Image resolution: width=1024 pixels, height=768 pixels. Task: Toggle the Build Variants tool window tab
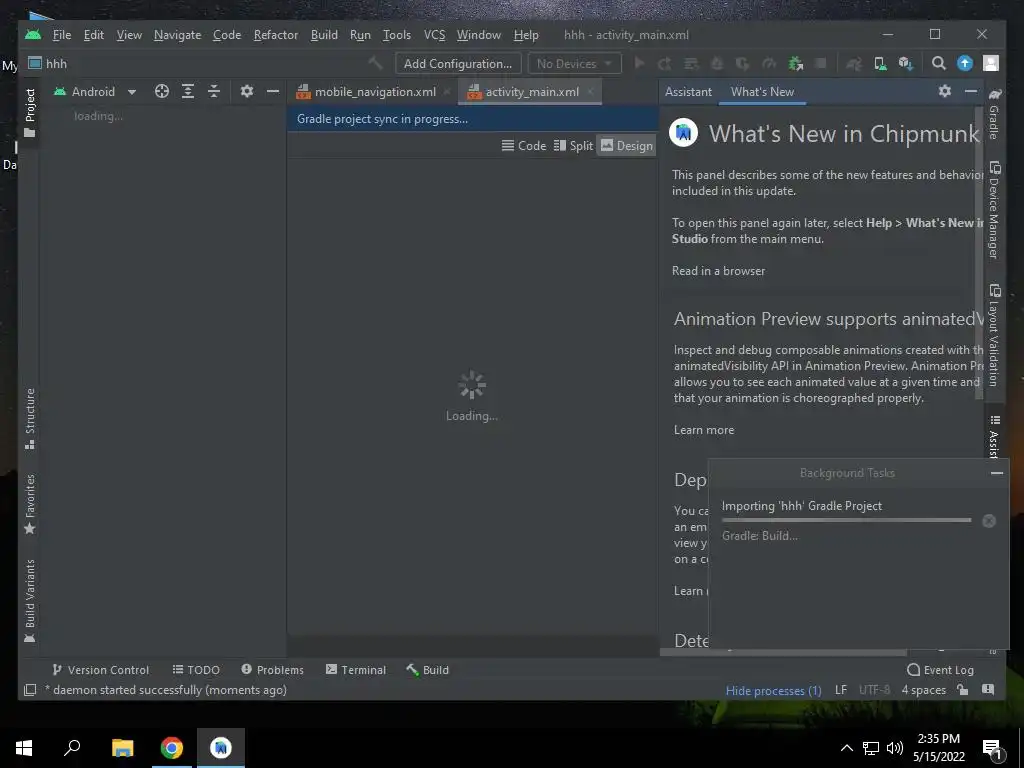[x=30, y=601]
